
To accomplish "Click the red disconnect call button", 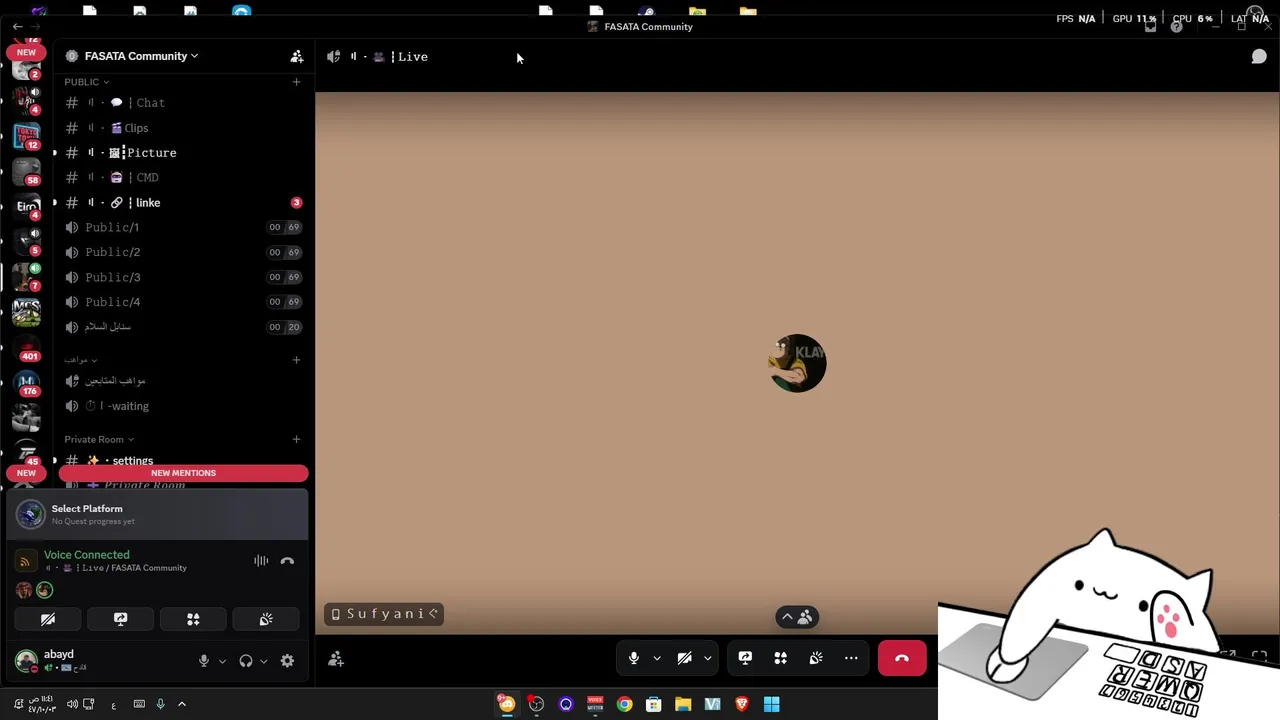I will pyautogui.click(x=902, y=658).
